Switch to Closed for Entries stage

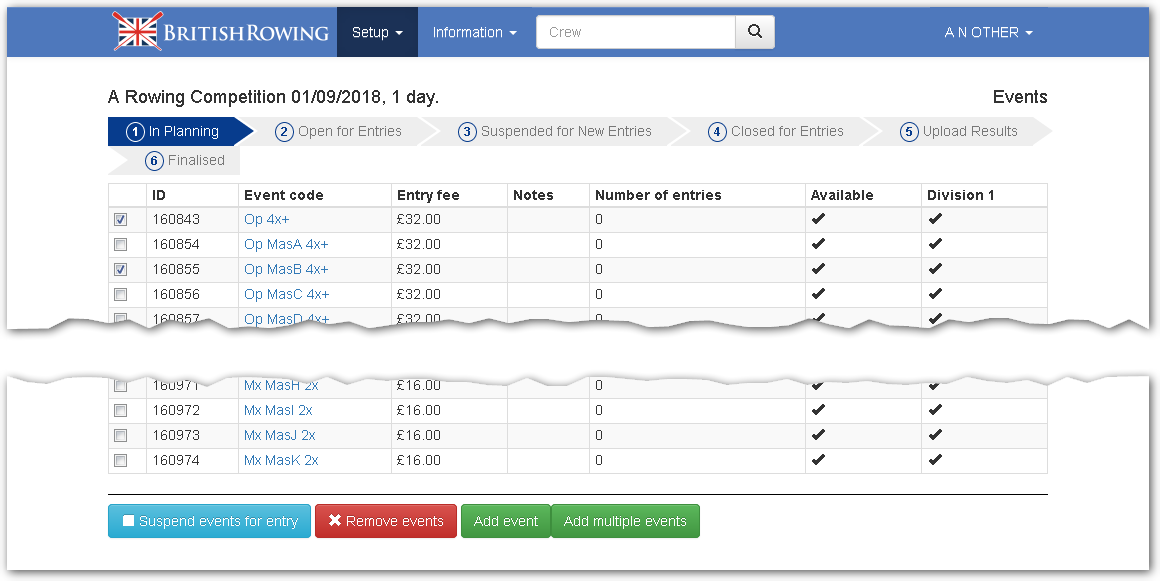coord(776,131)
